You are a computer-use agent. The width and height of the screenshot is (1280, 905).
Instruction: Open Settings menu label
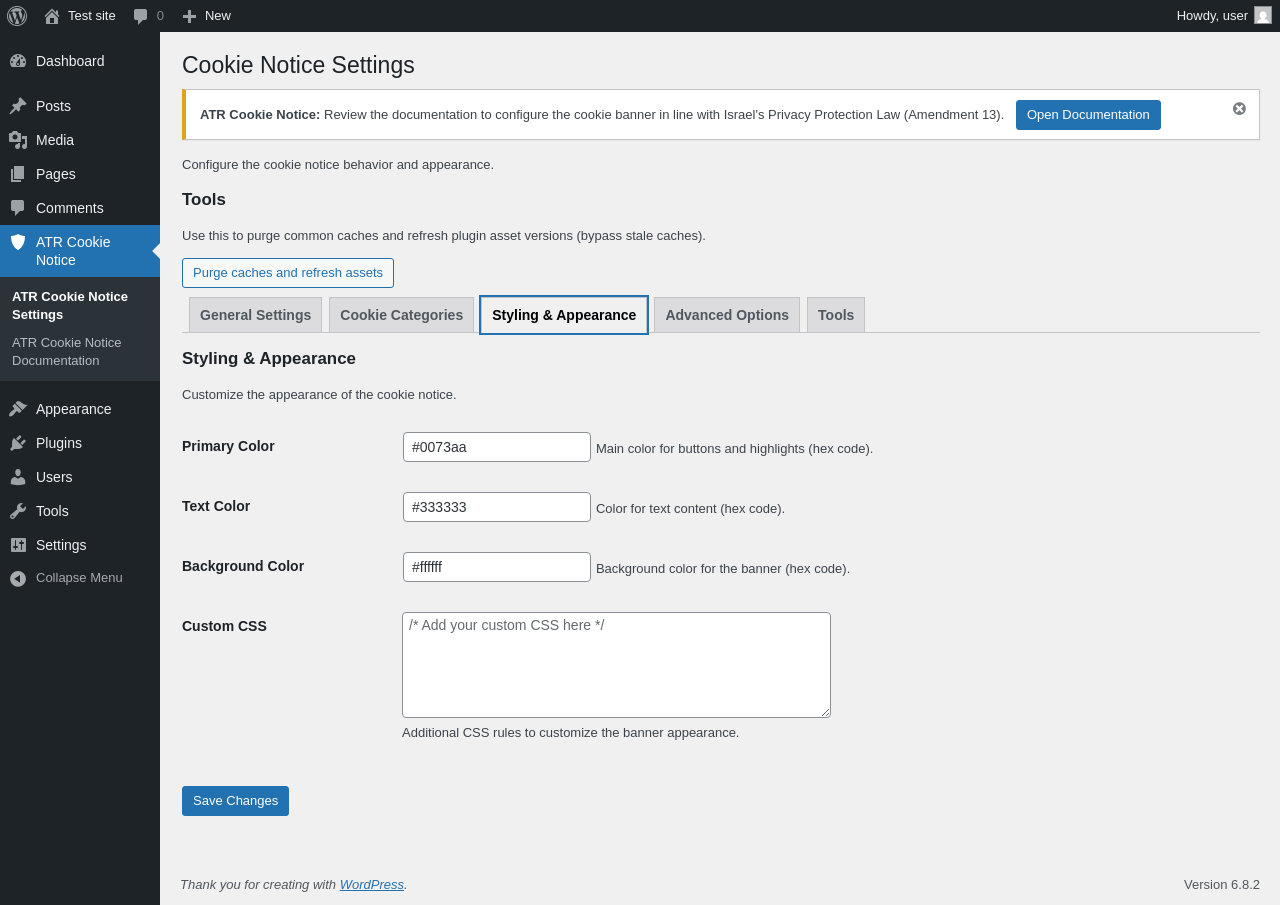coord(61,545)
